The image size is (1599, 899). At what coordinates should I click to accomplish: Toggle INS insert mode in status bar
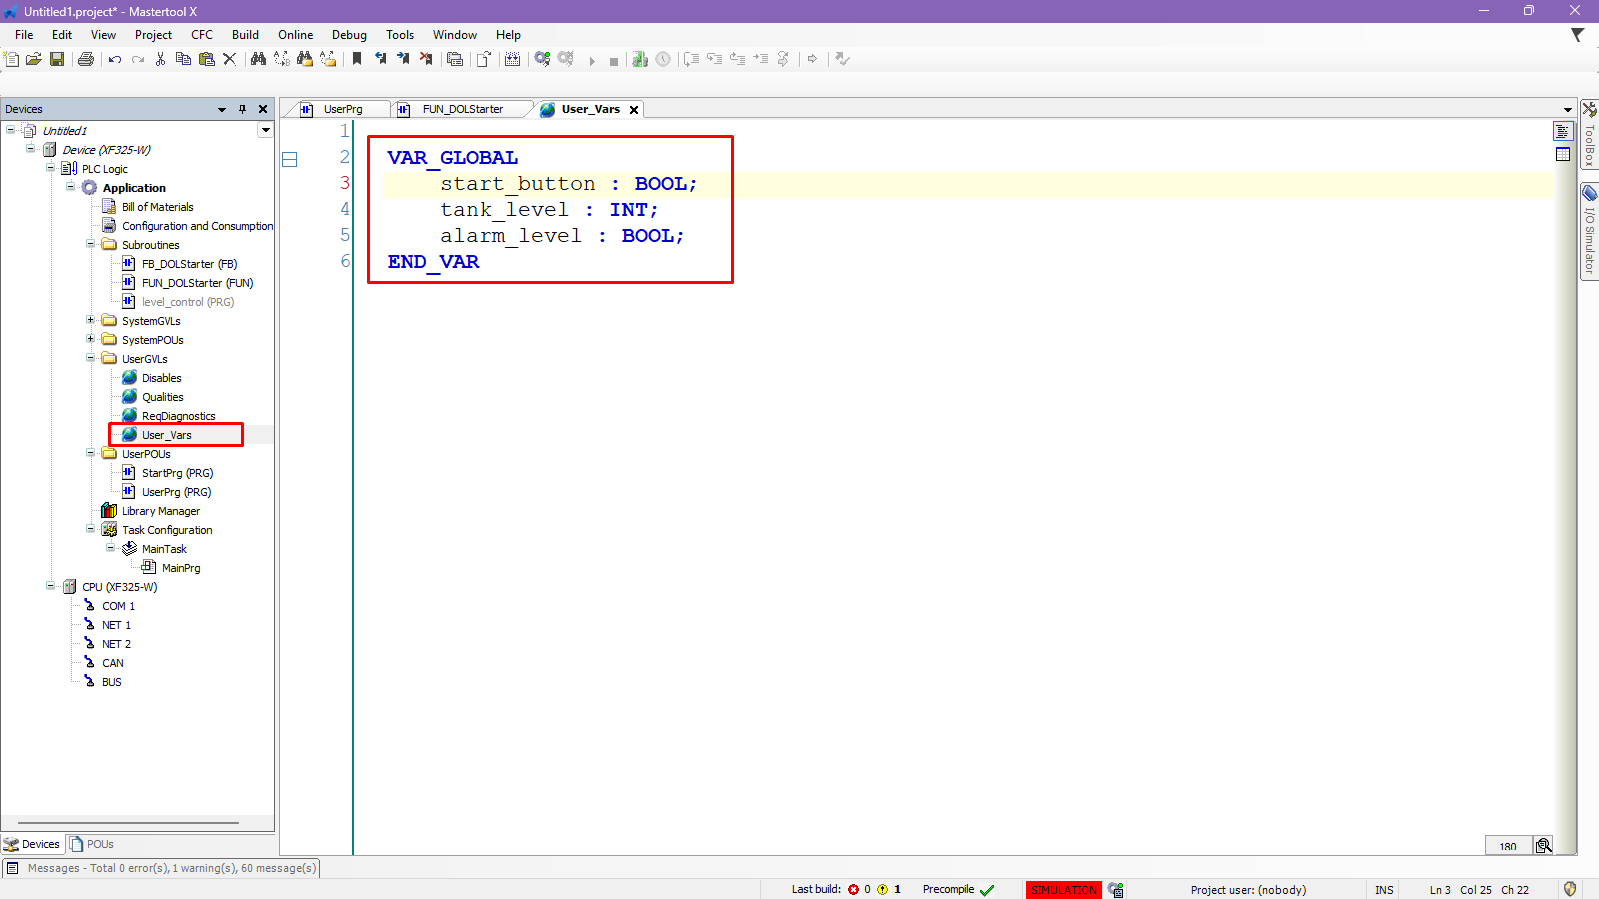[1384, 890]
